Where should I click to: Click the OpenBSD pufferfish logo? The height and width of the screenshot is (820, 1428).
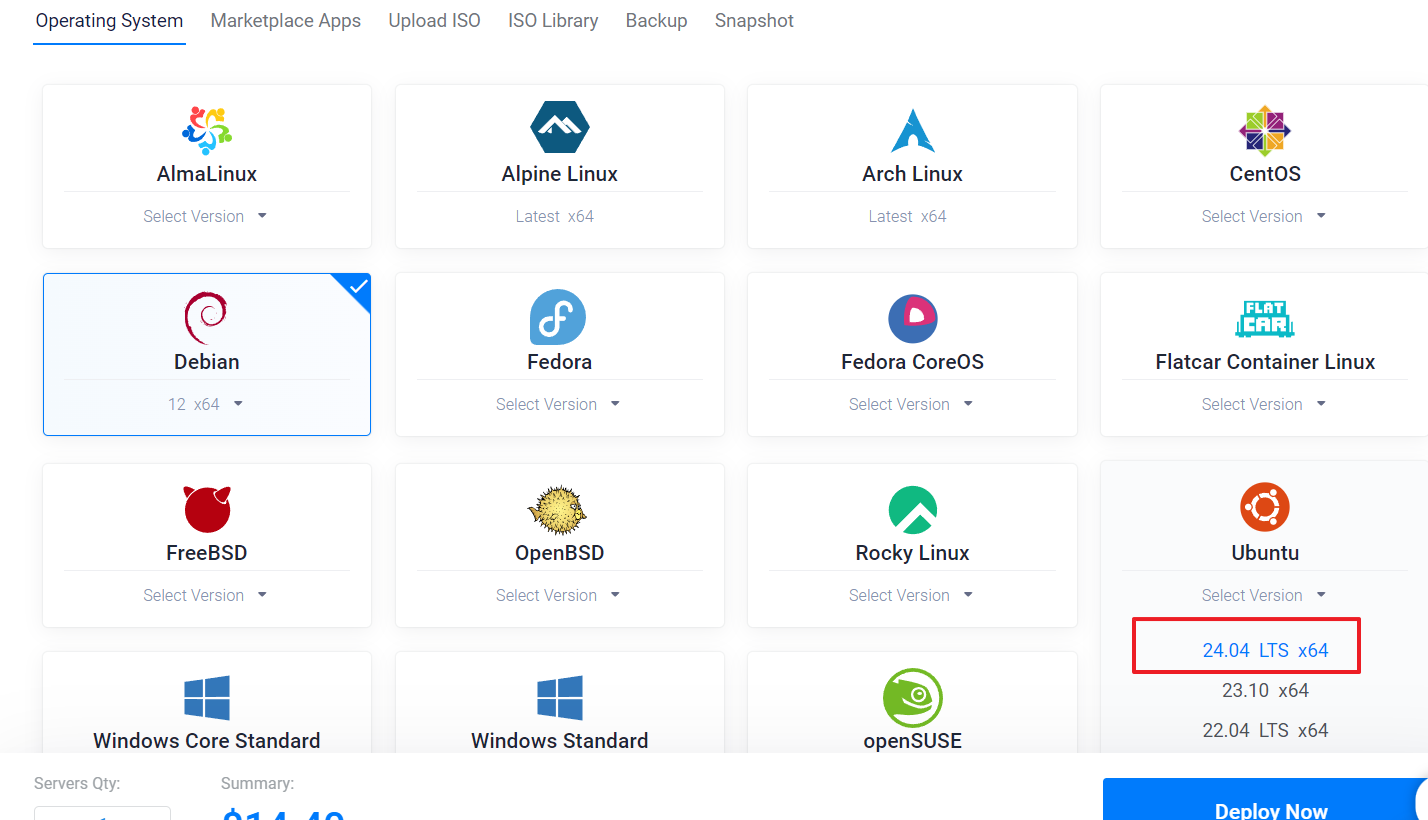tap(557, 509)
